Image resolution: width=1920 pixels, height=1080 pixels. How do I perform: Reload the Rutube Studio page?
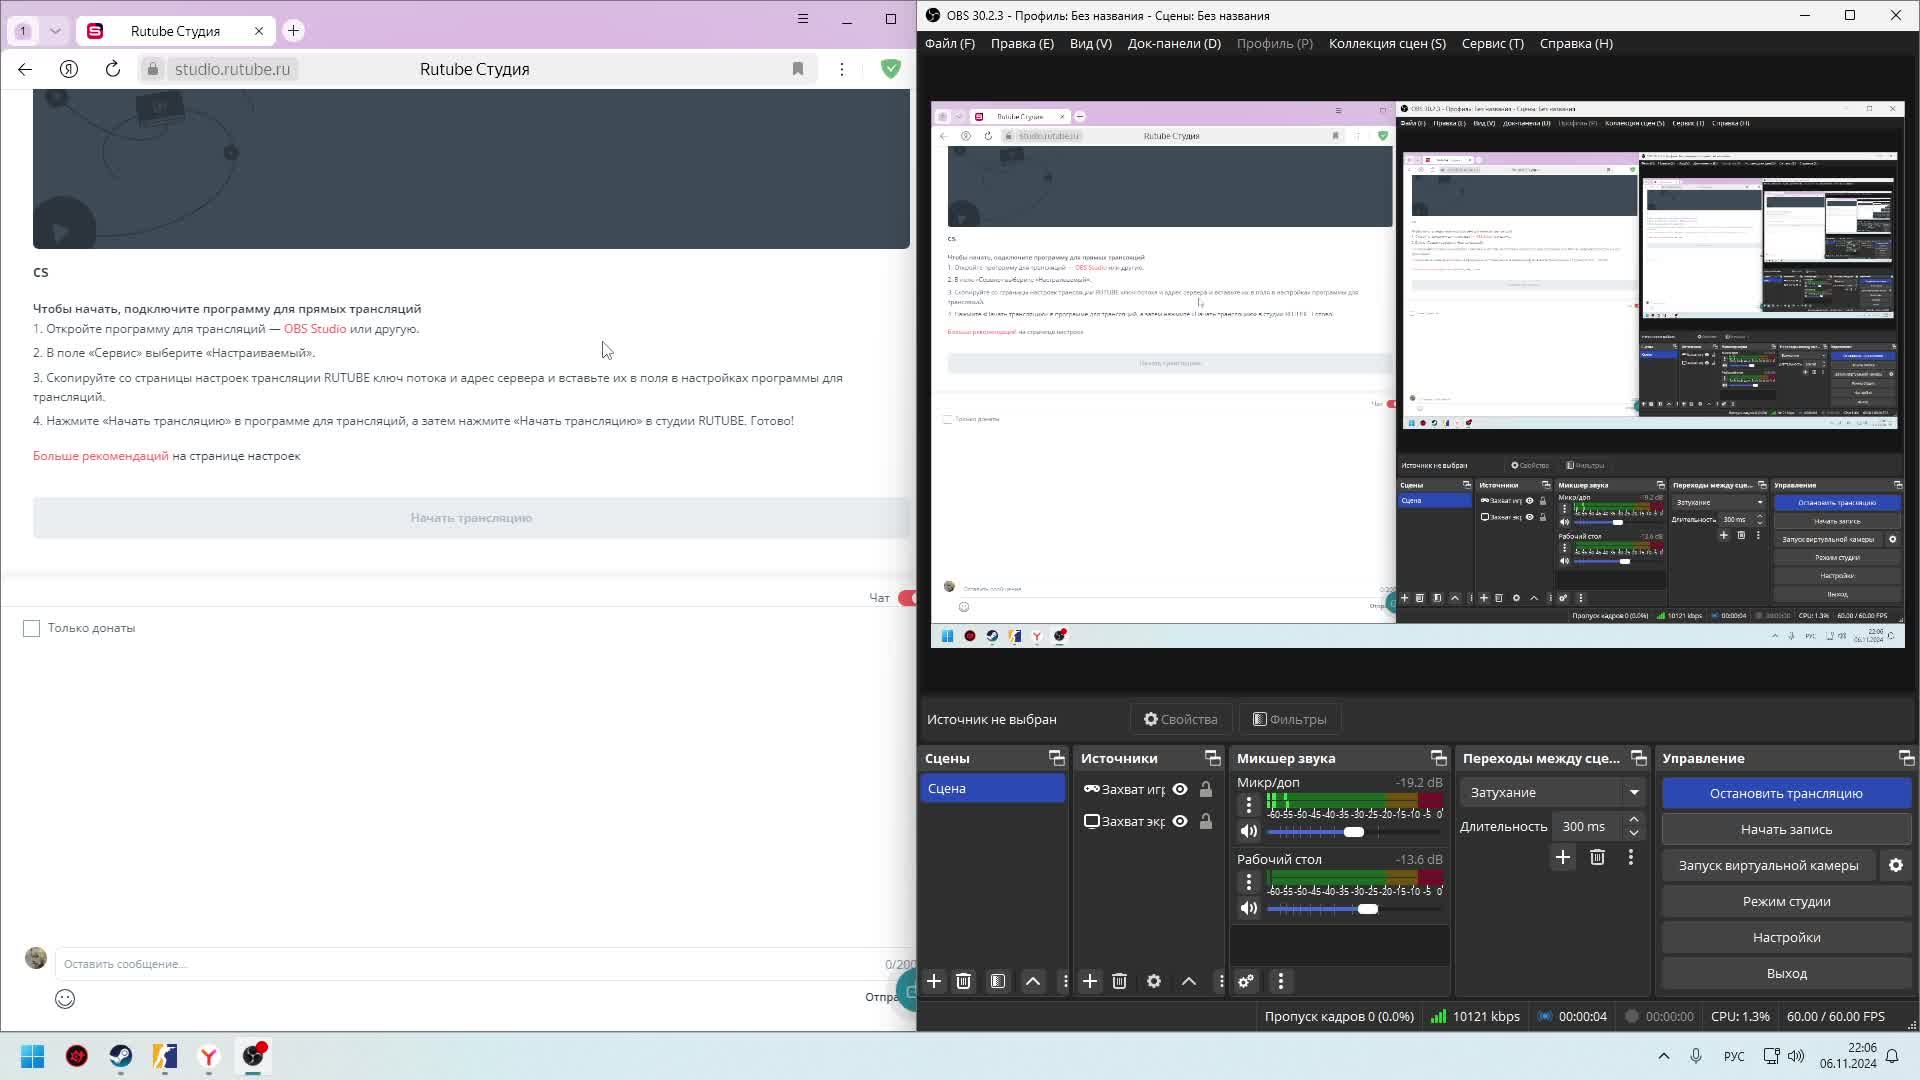[x=113, y=69]
